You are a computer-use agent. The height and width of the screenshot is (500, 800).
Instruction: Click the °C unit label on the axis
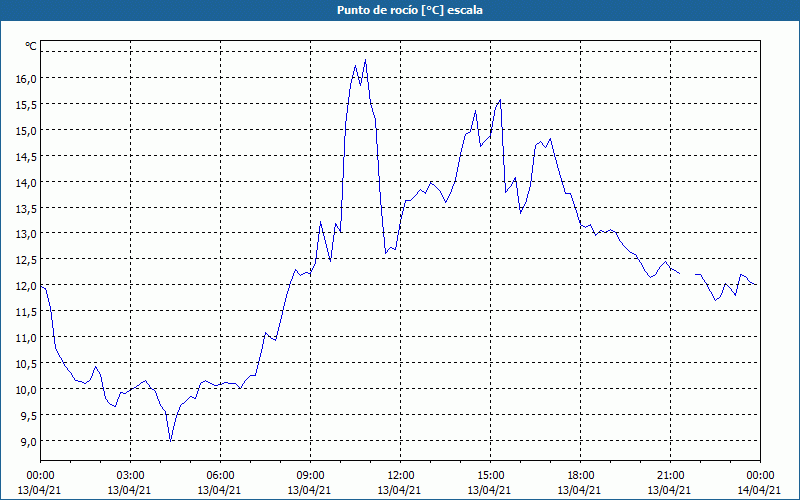[x=31, y=46]
